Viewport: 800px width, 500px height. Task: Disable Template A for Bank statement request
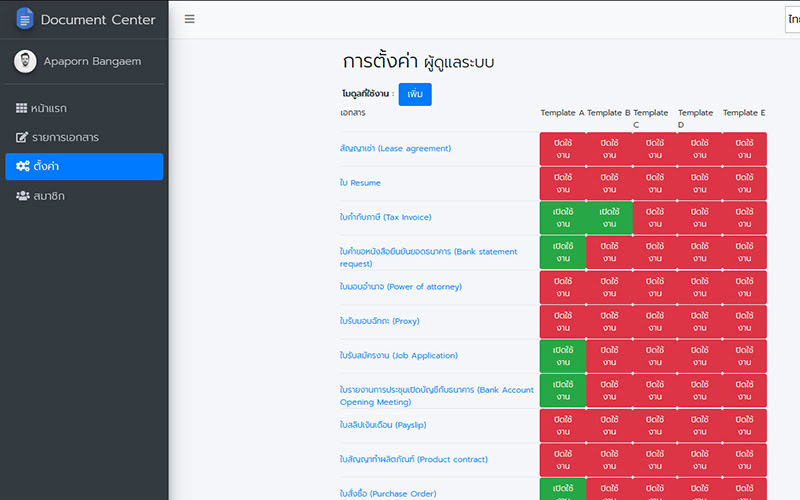click(x=562, y=251)
